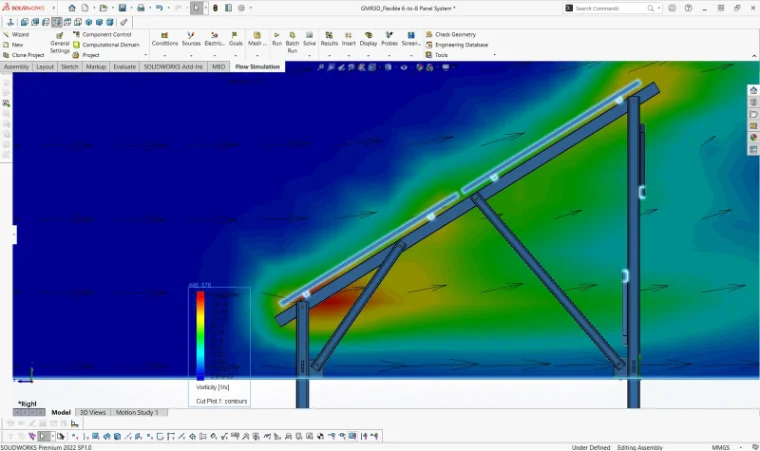Open the Appearances color ball on the right task pane
Image resolution: width=760 pixels, height=451 pixels.
[x=753, y=137]
